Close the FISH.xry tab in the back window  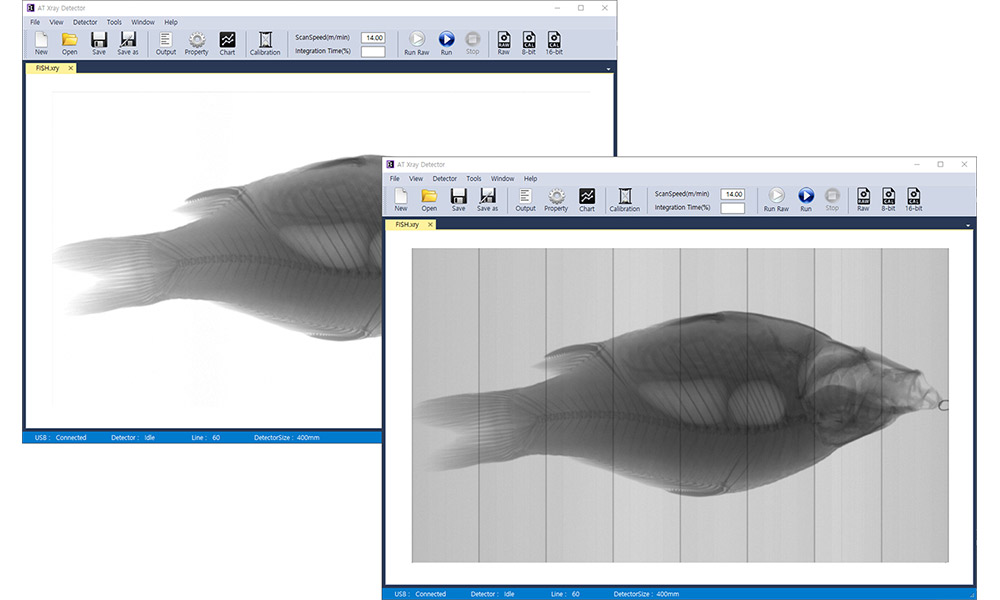click(71, 68)
